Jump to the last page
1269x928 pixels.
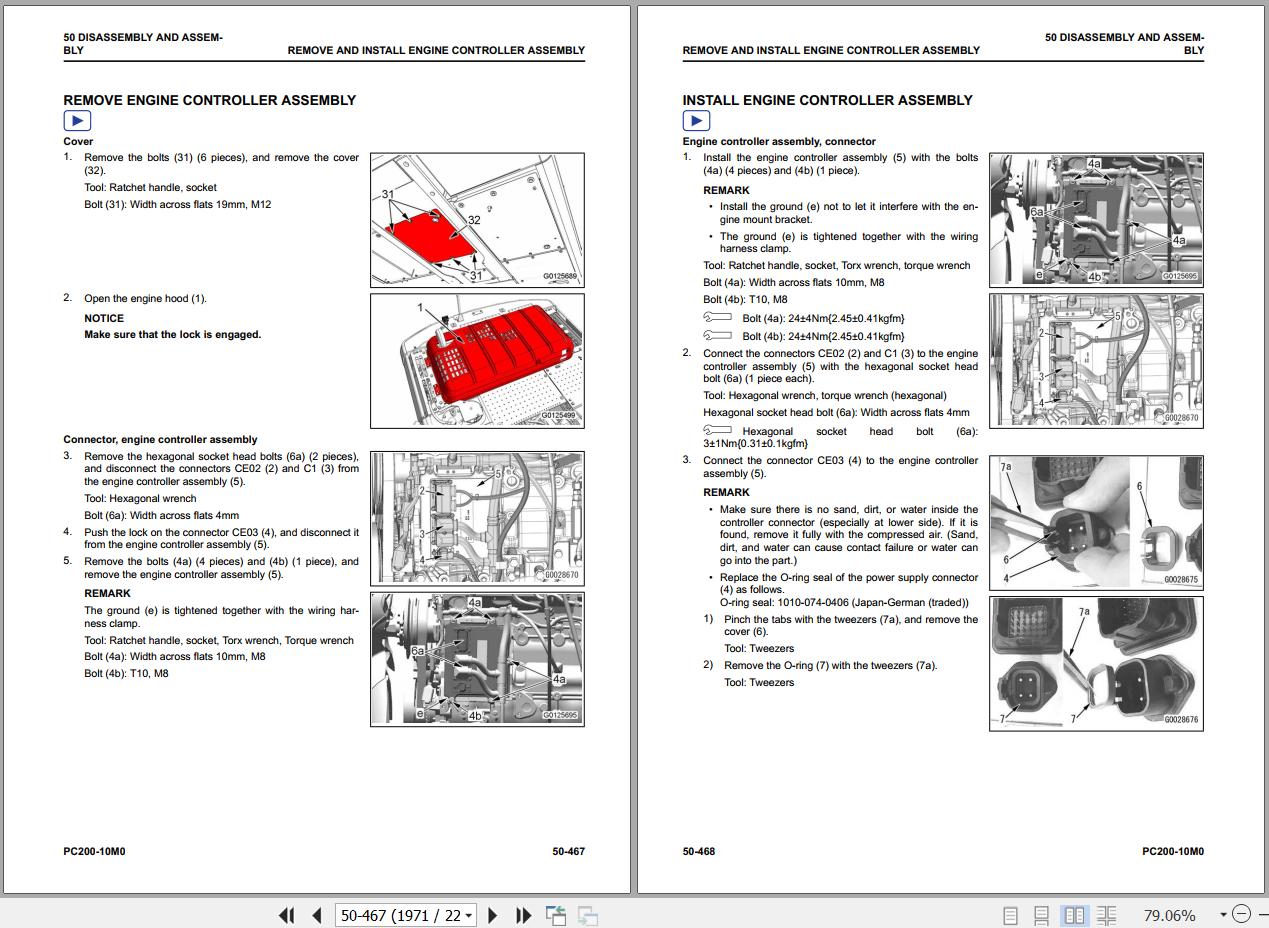pos(523,915)
